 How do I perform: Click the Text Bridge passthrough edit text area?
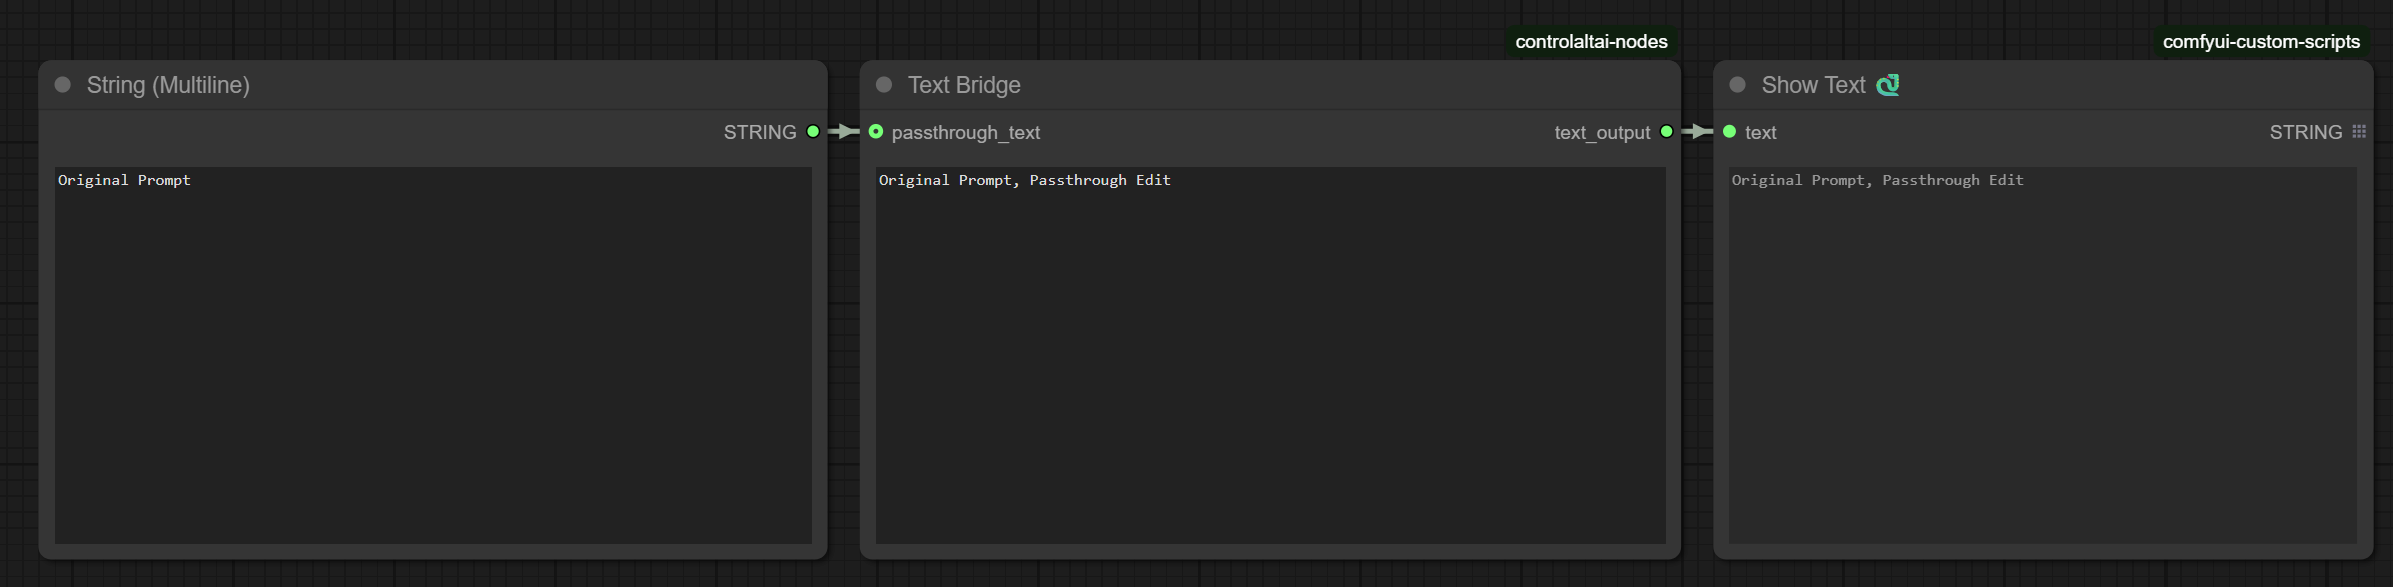click(x=1271, y=355)
